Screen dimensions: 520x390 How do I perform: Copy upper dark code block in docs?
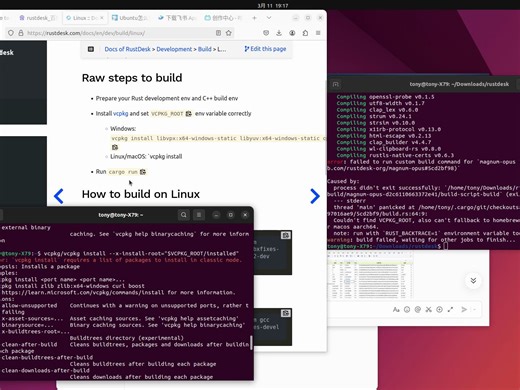(x=285, y=235)
